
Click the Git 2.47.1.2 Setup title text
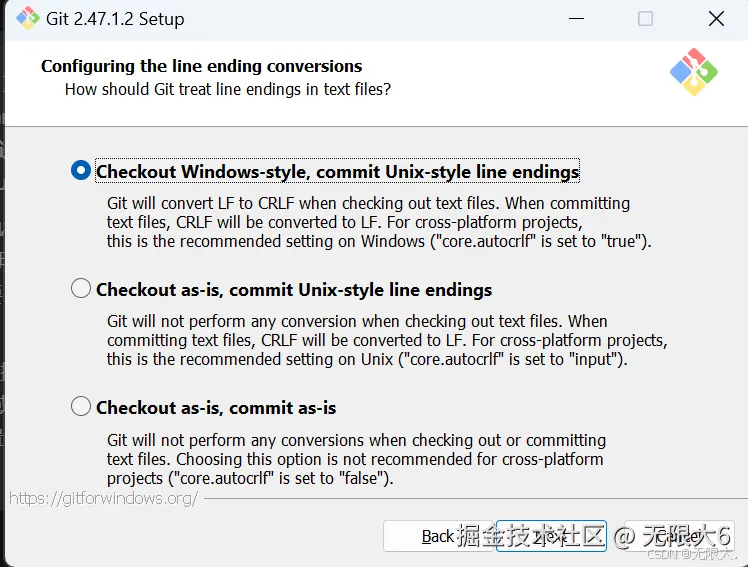[x=115, y=19]
